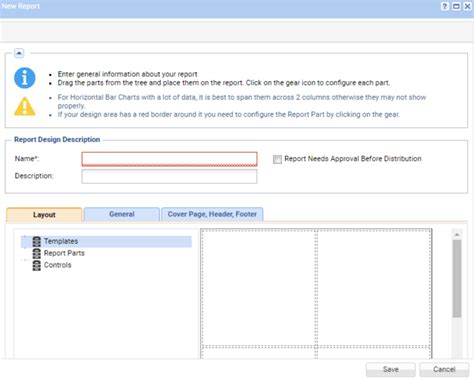Switch to the Layout tab
This screenshot has height=380, width=474.
pyautogui.click(x=44, y=215)
